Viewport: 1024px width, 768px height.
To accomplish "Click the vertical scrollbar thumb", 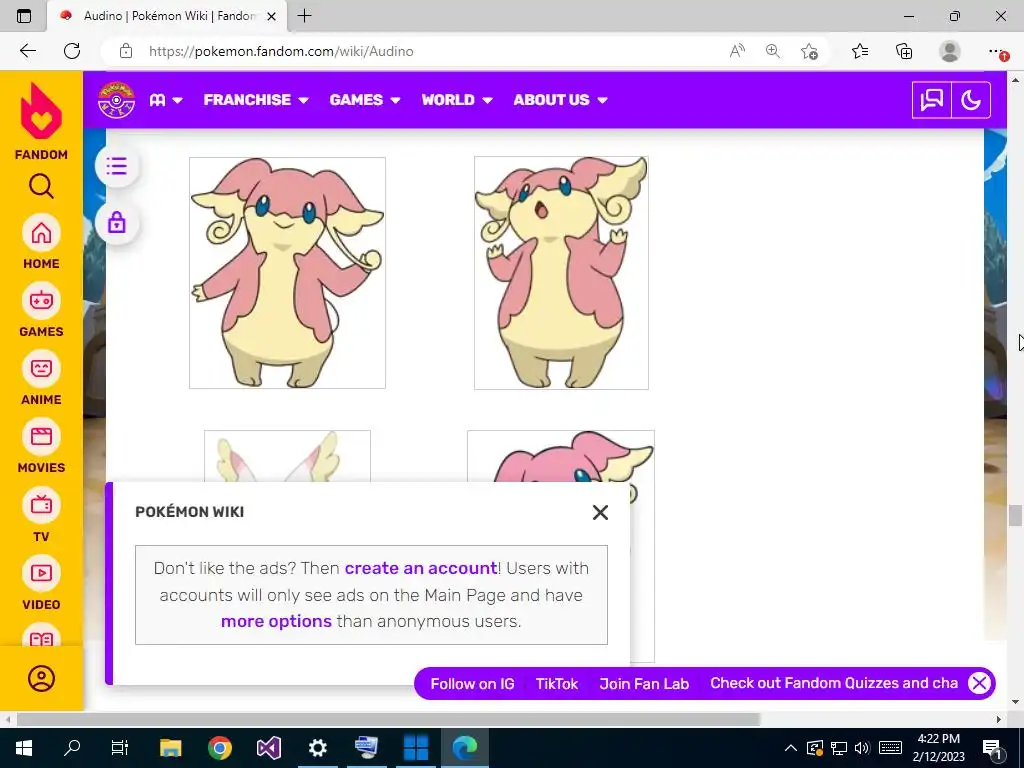I will (1015, 515).
